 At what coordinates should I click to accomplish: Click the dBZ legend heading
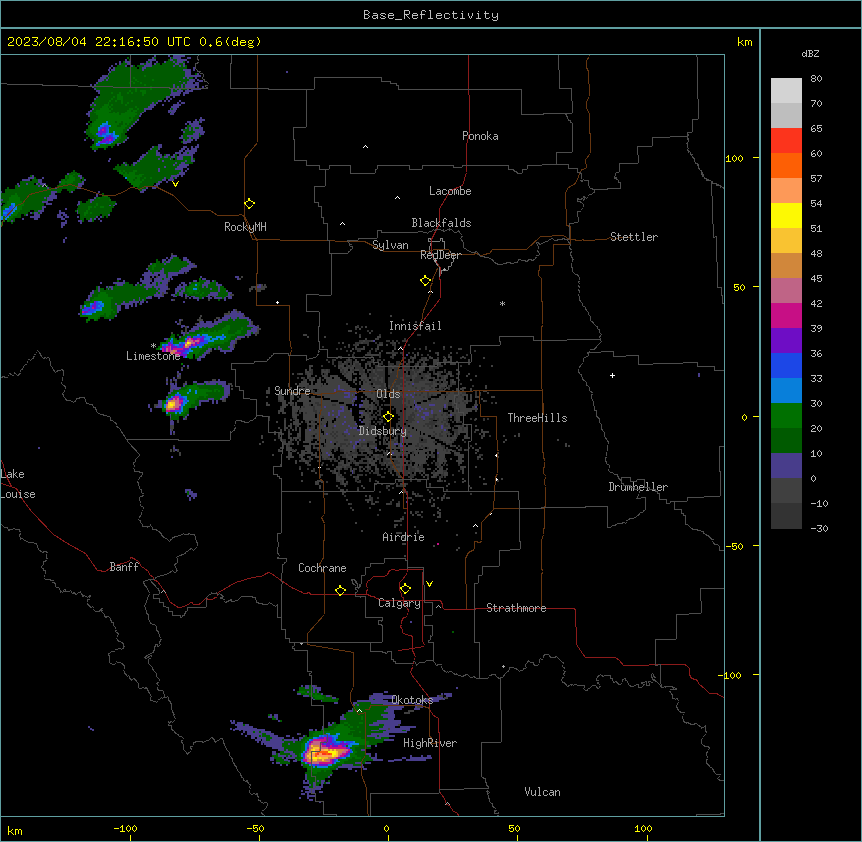(x=810, y=53)
